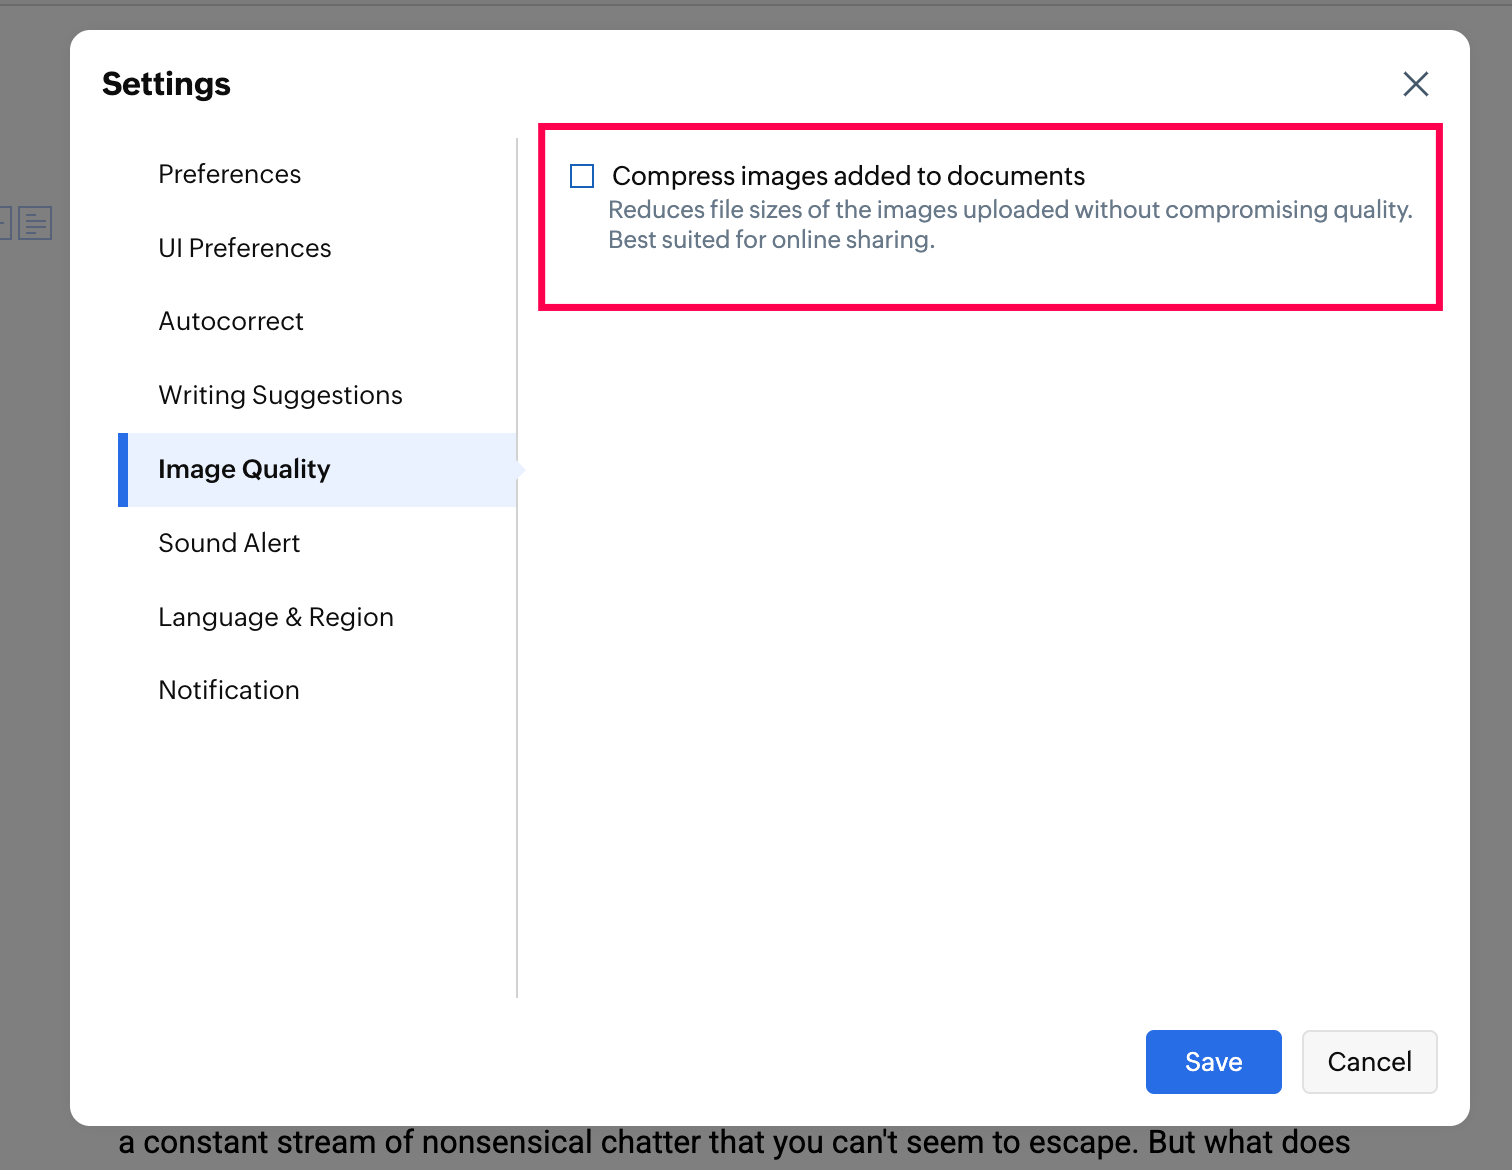Click the 'Reduces file sizes' description text
The image size is (1512, 1170).
[1010, 210]
